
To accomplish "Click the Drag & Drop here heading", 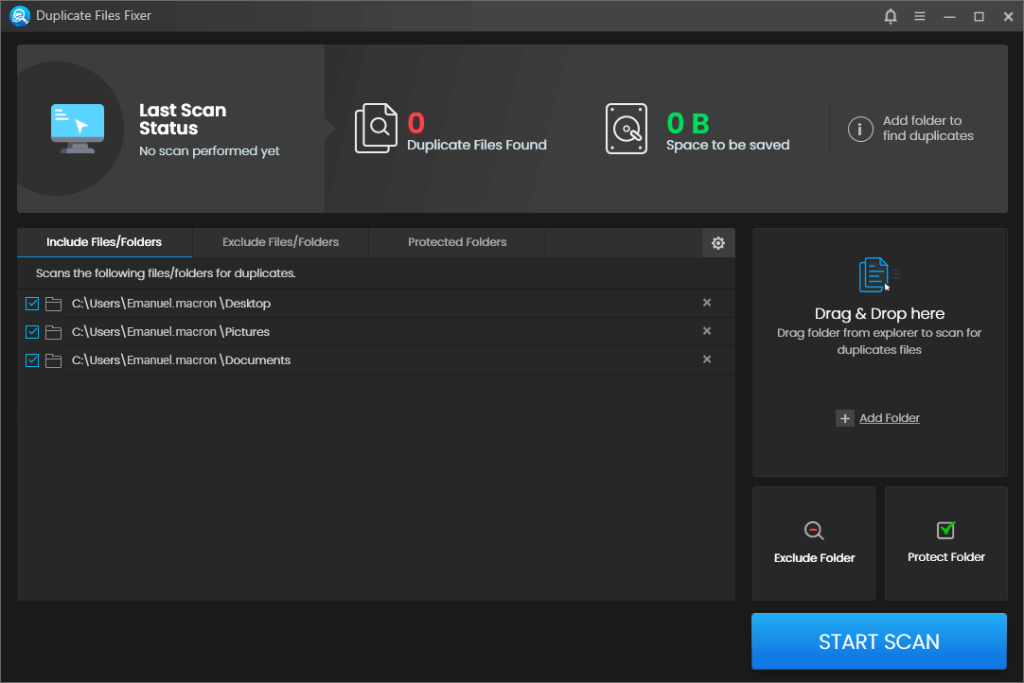I will (x=879, y=313).
